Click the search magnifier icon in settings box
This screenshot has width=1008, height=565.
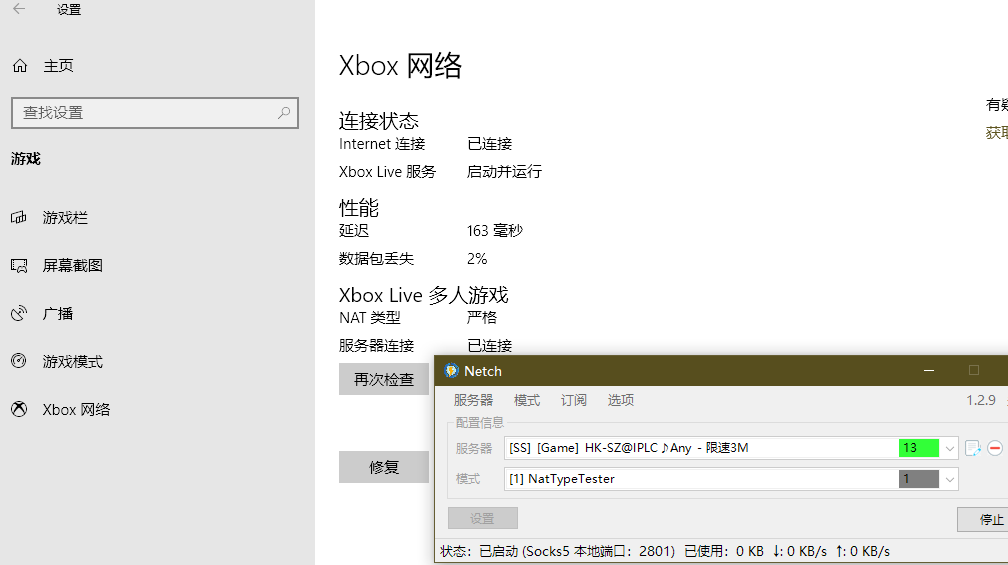(284, 113)
